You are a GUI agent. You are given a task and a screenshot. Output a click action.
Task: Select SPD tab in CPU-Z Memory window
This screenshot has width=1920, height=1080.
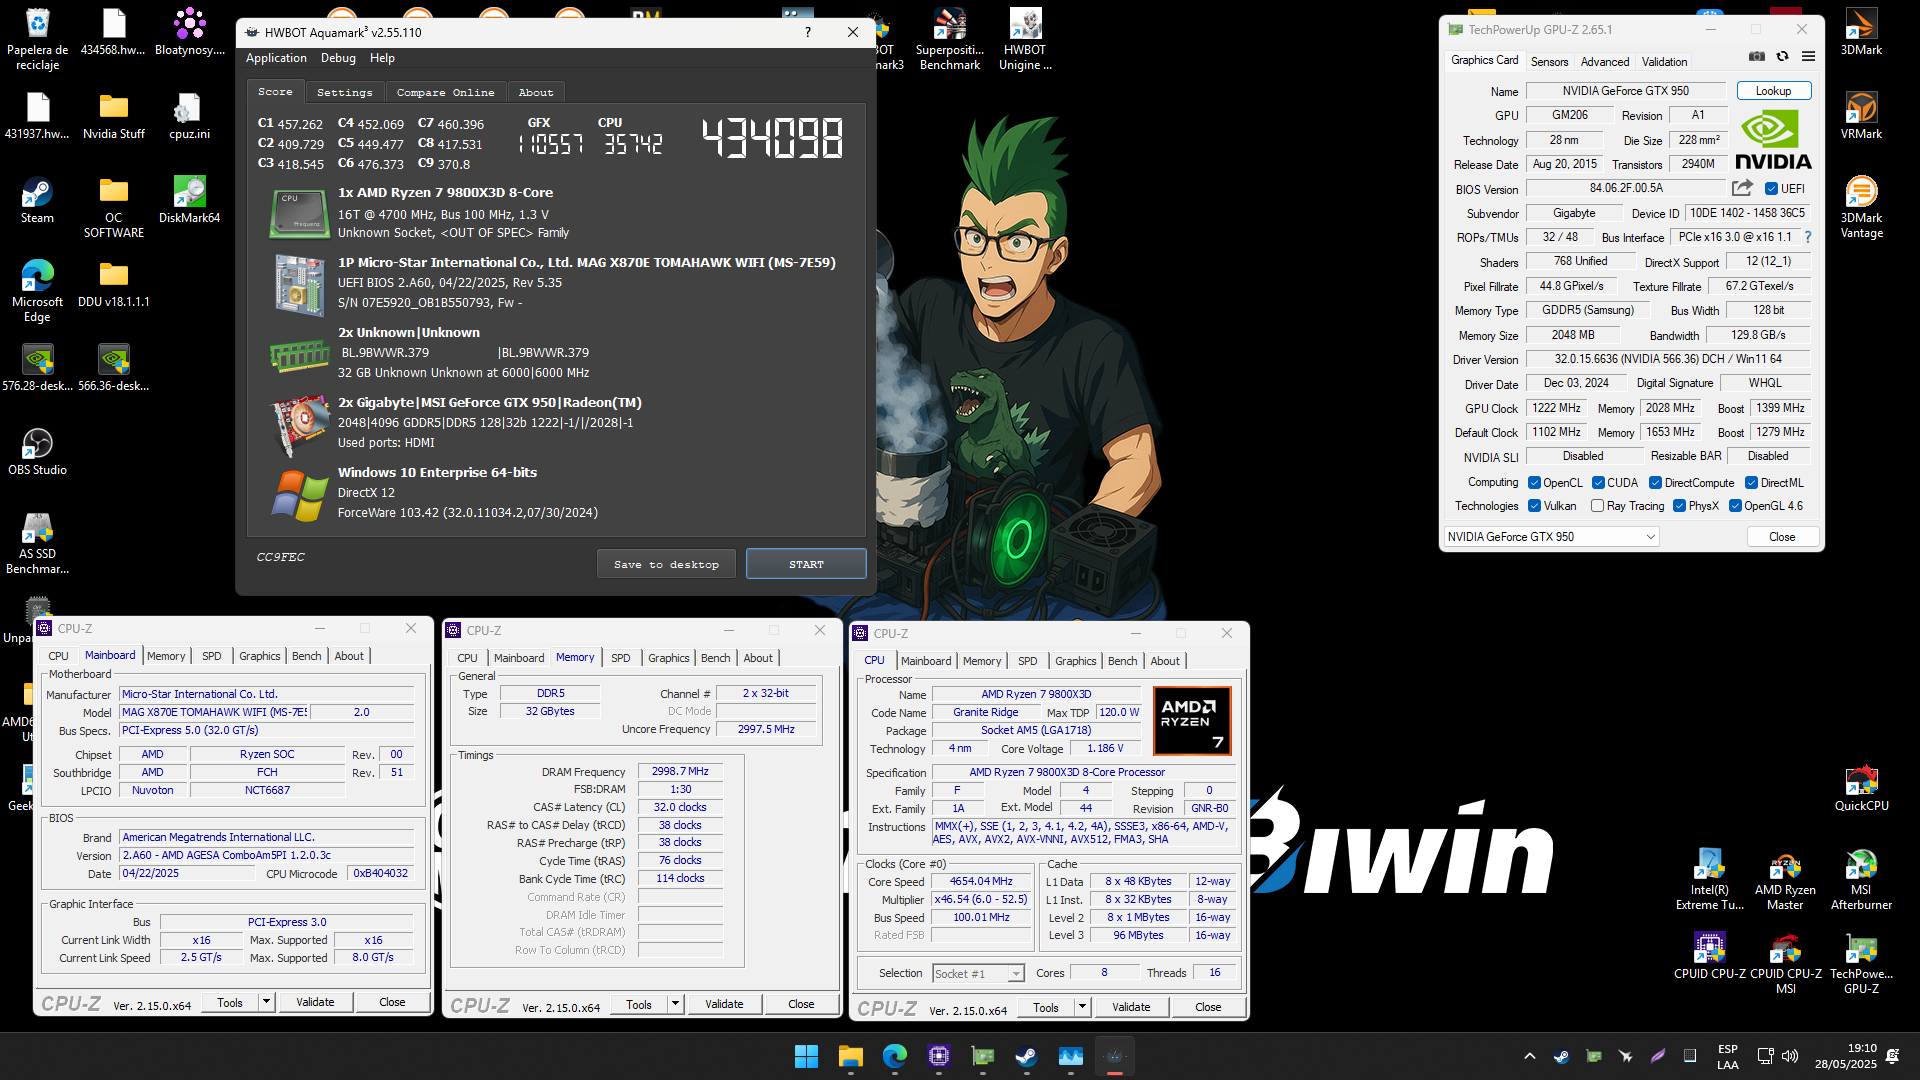(x=620, y=658)
